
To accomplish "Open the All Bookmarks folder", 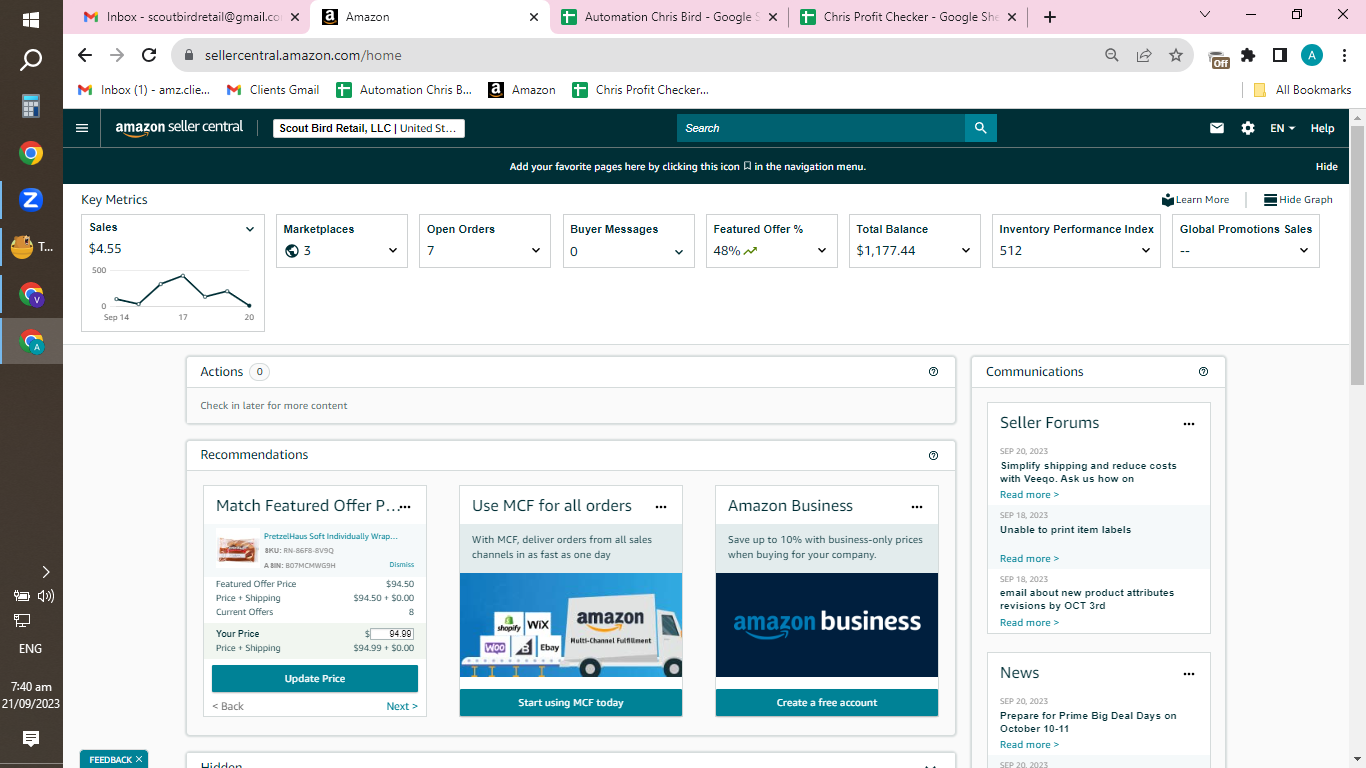I will (x=1302, y=90).
